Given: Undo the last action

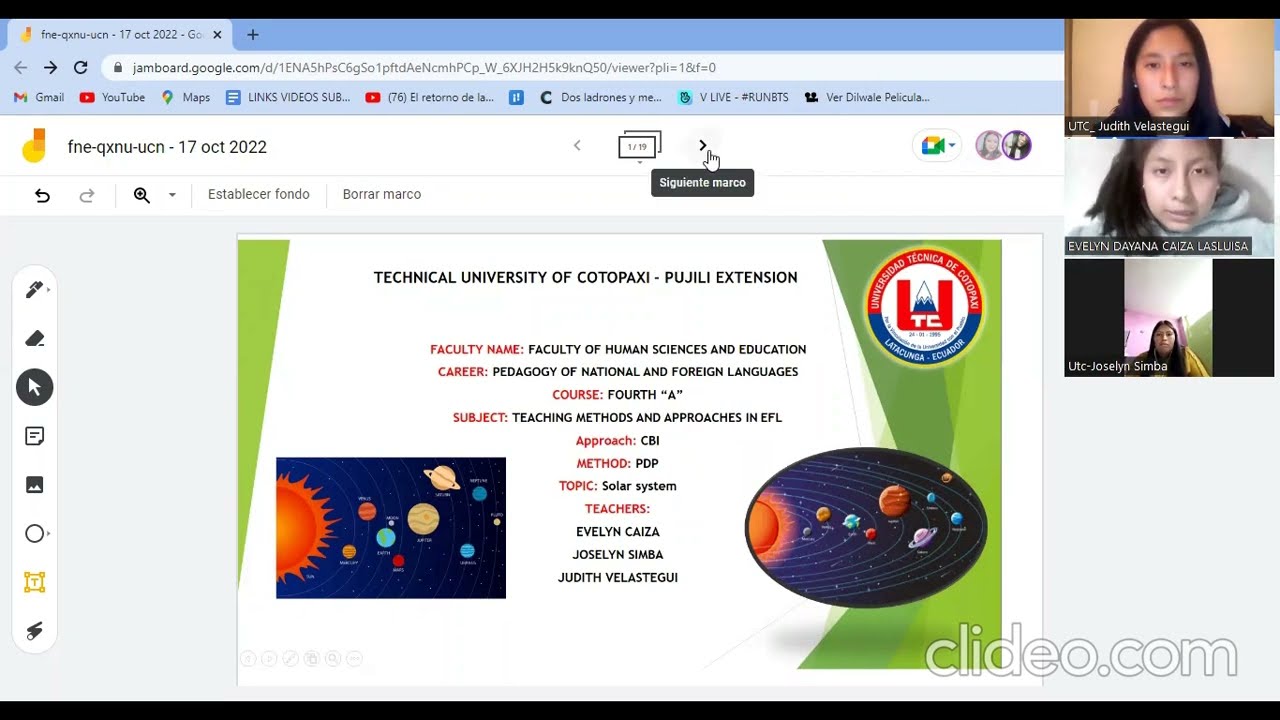Looking at the screenshot, I should pos(42,195).
